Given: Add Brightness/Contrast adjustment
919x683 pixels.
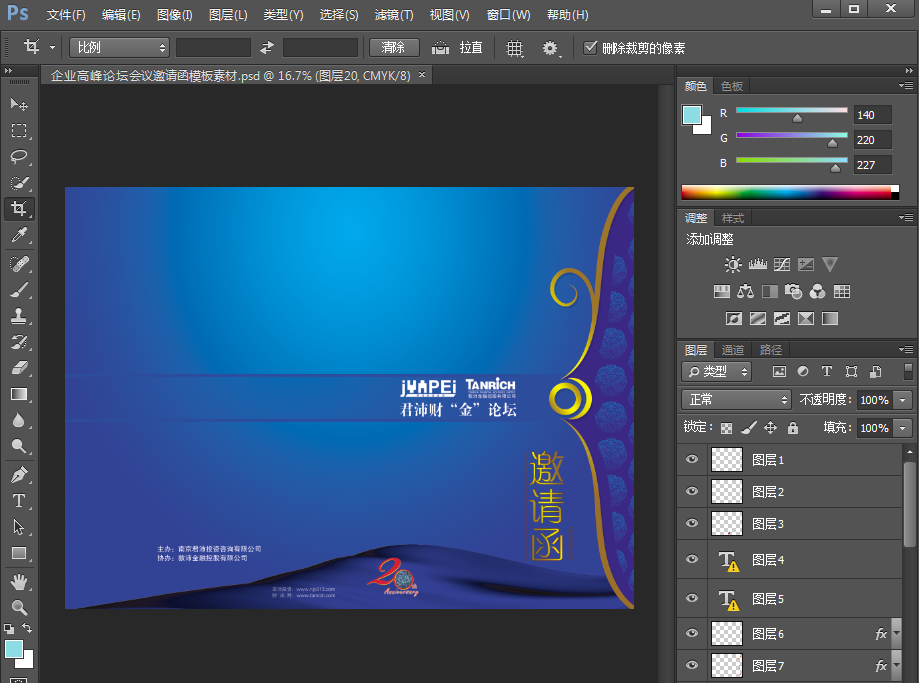Looking at the screenshot, I should (x=733, y=264).
